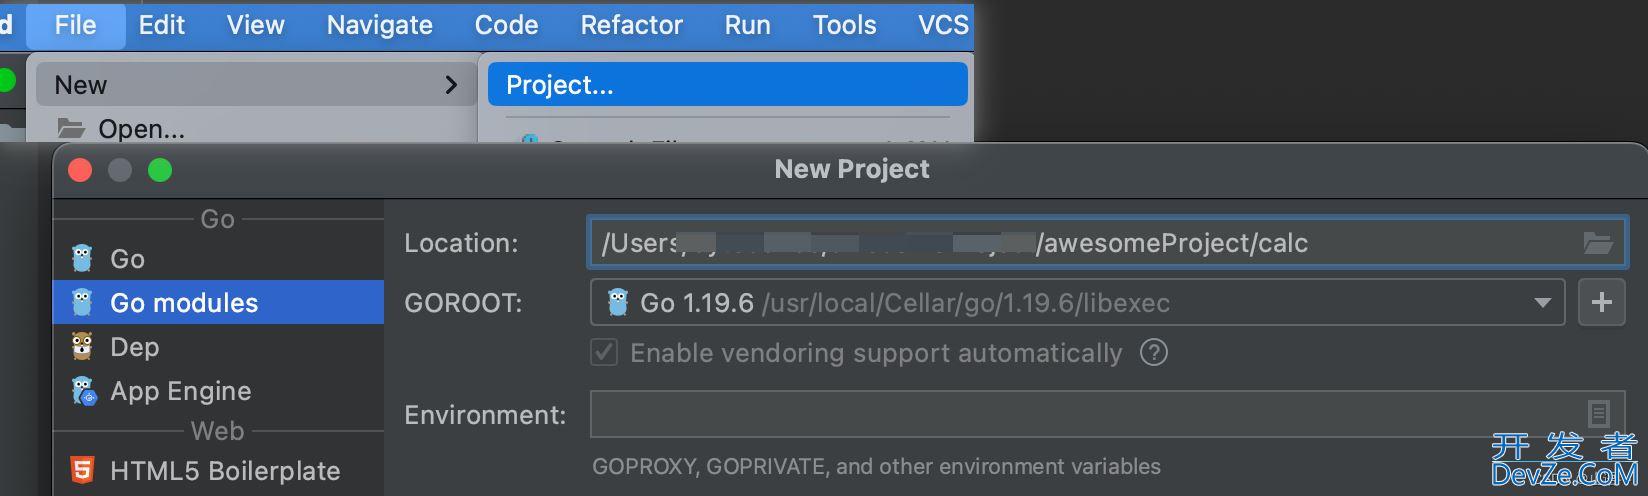
Task: Open the File menu
Action: 76,25
